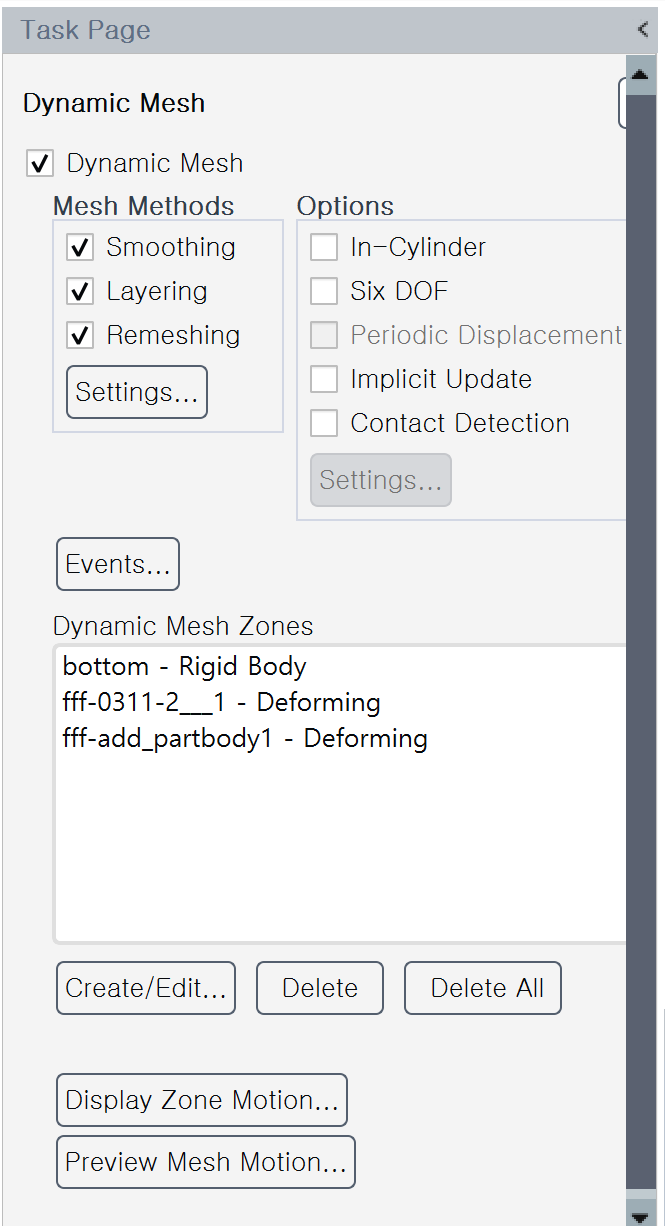Select fff-add_partbody1 Deforming zone

click(x=245, y=739)
